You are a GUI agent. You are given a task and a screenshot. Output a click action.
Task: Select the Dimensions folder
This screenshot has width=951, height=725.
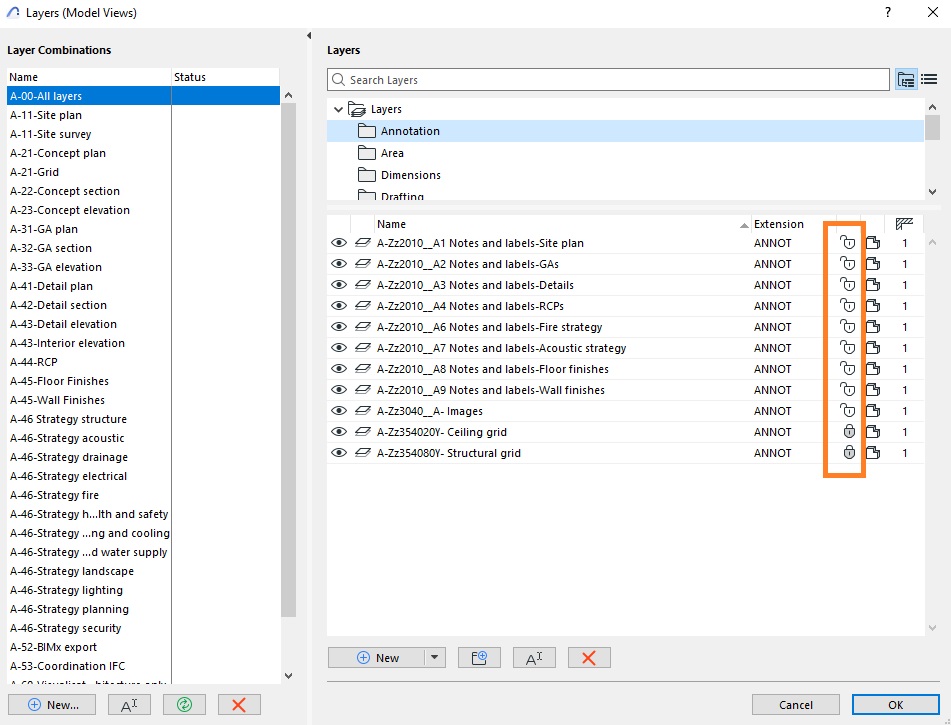point(625,175)
